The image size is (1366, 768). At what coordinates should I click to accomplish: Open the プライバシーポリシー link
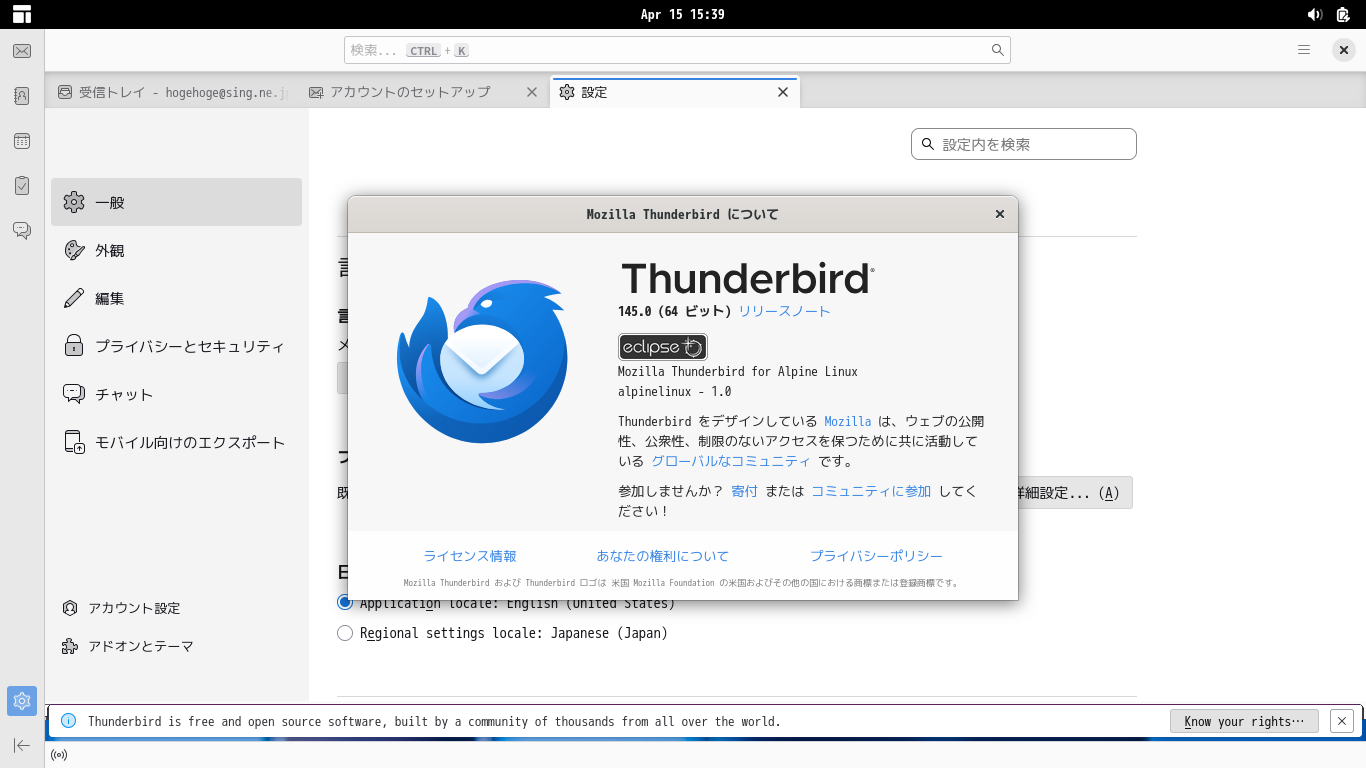pos(876,556)
